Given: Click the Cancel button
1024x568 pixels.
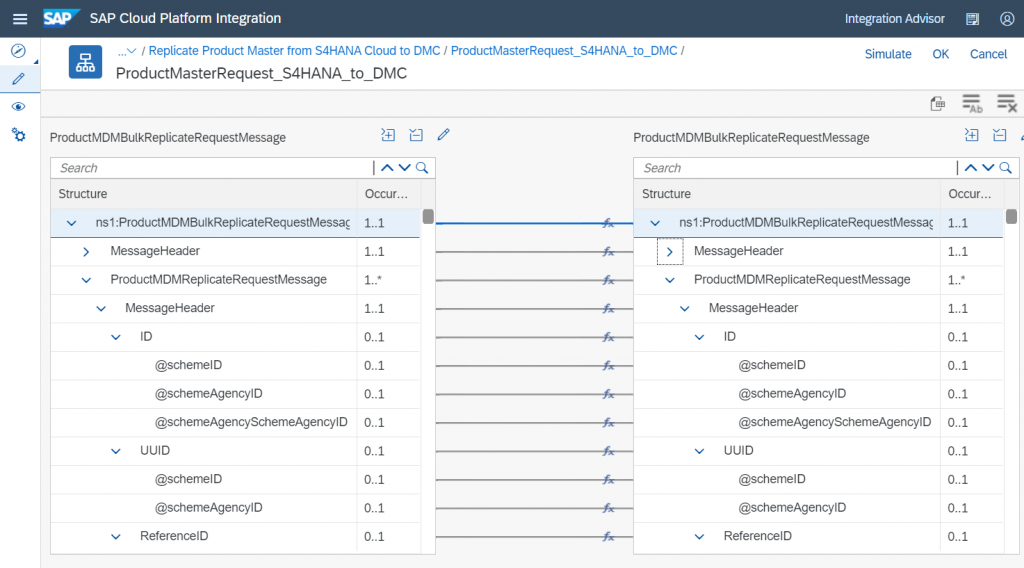Looking at the screenshot, I should [x=988, y=54].
